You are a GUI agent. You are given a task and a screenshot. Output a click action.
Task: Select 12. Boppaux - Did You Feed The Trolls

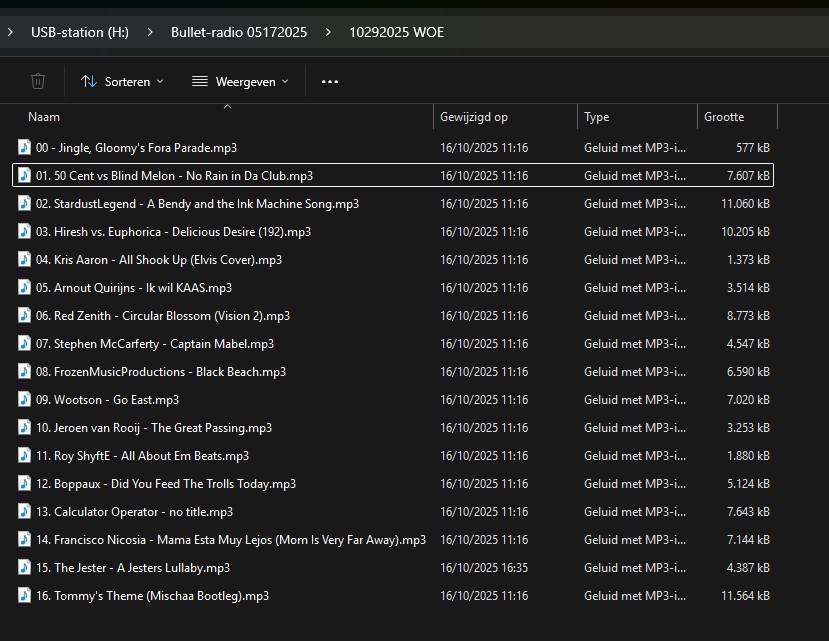(x=166, y=484)
